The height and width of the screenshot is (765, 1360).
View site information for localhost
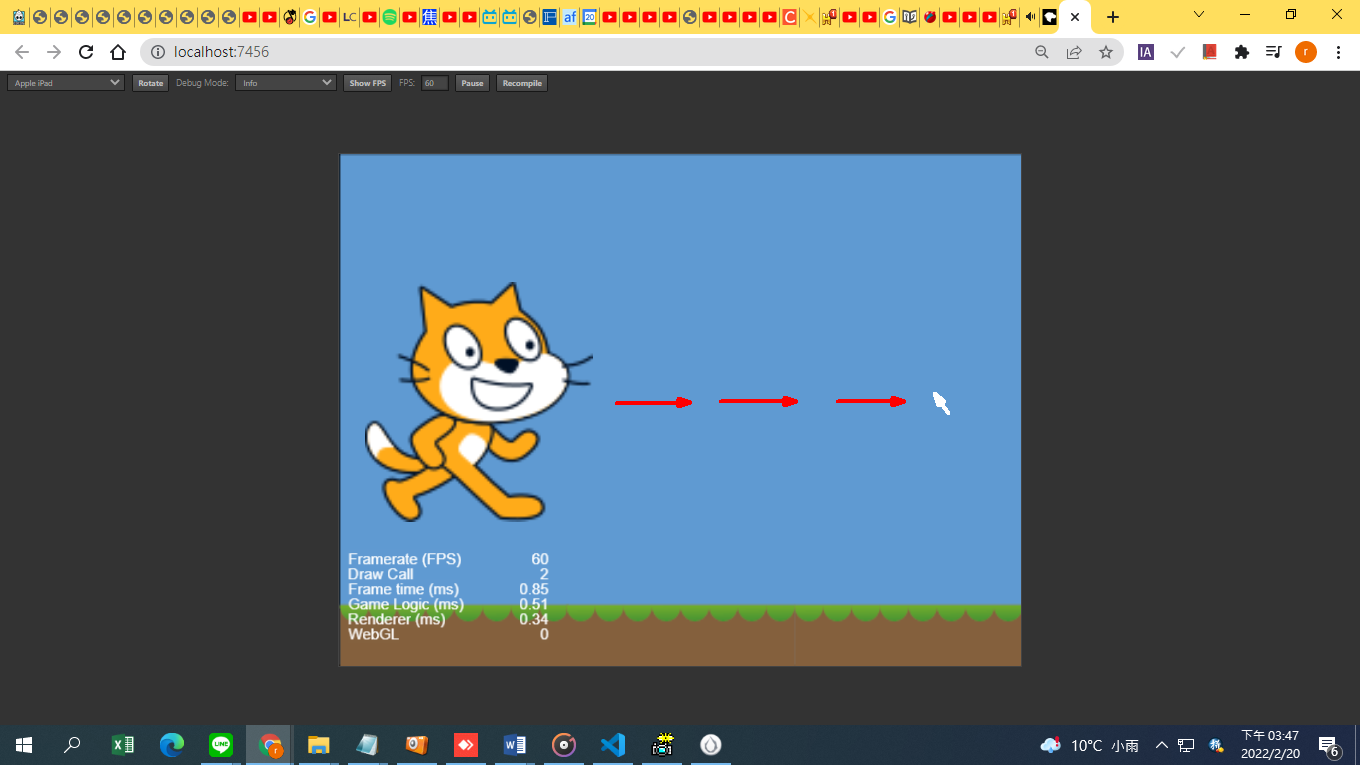click(x=158, y=52)
